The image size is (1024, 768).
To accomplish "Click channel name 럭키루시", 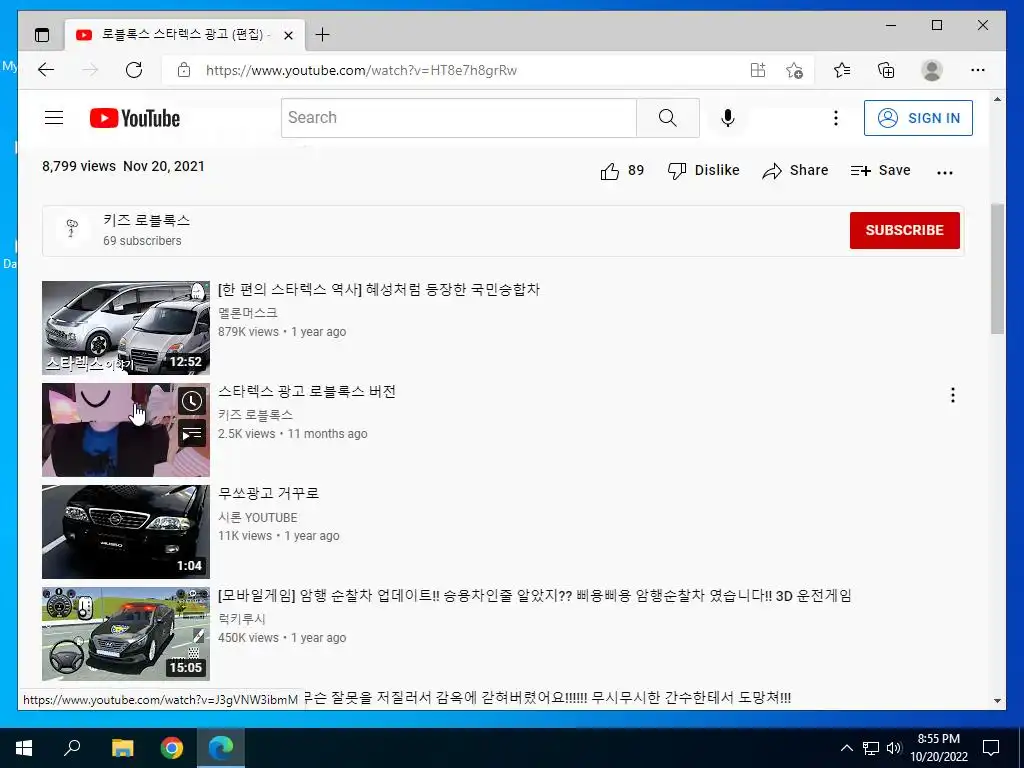I will tap(242, 619).
